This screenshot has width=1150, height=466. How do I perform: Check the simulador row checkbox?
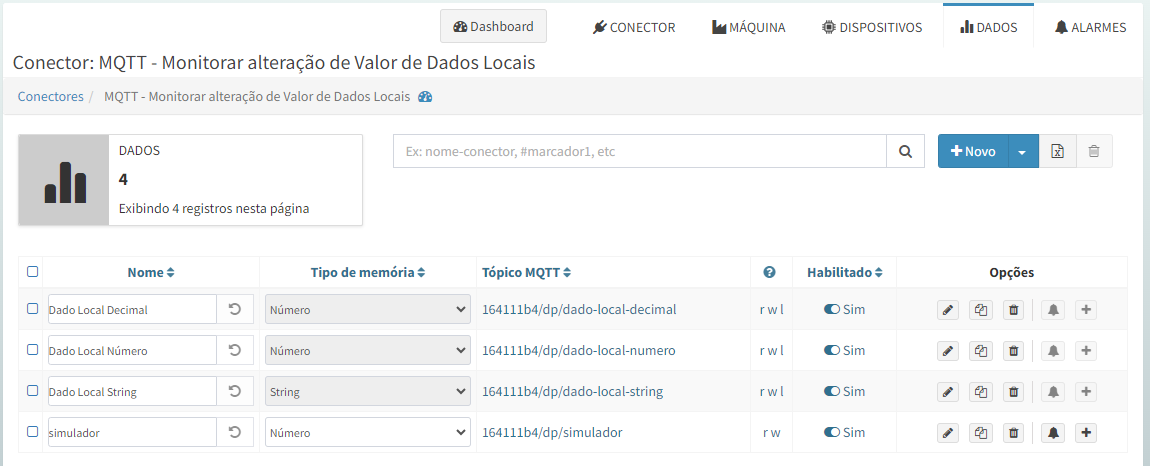[x=32, y=432]
